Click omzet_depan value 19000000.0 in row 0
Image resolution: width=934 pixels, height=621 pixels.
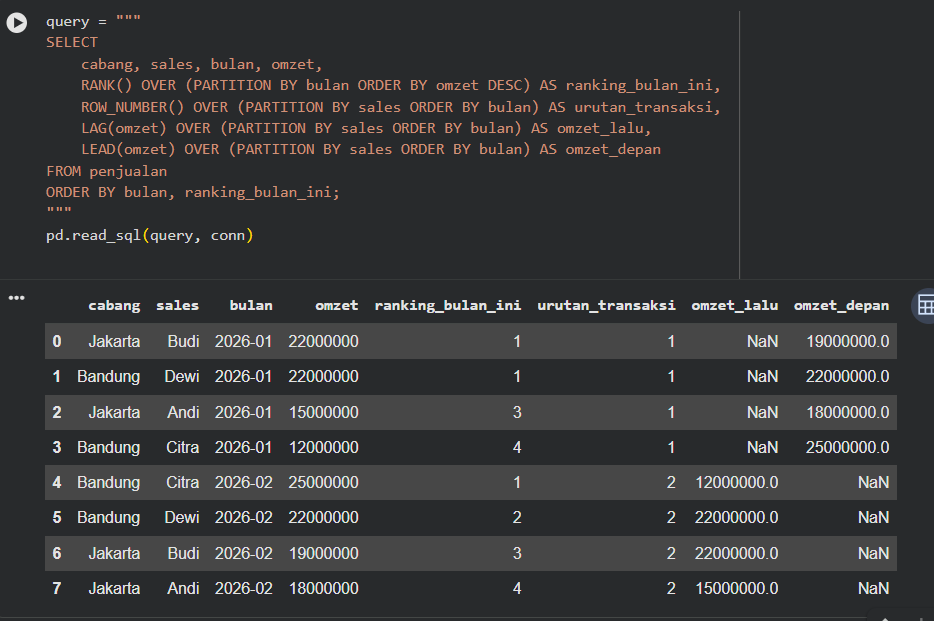coord(848,341)
